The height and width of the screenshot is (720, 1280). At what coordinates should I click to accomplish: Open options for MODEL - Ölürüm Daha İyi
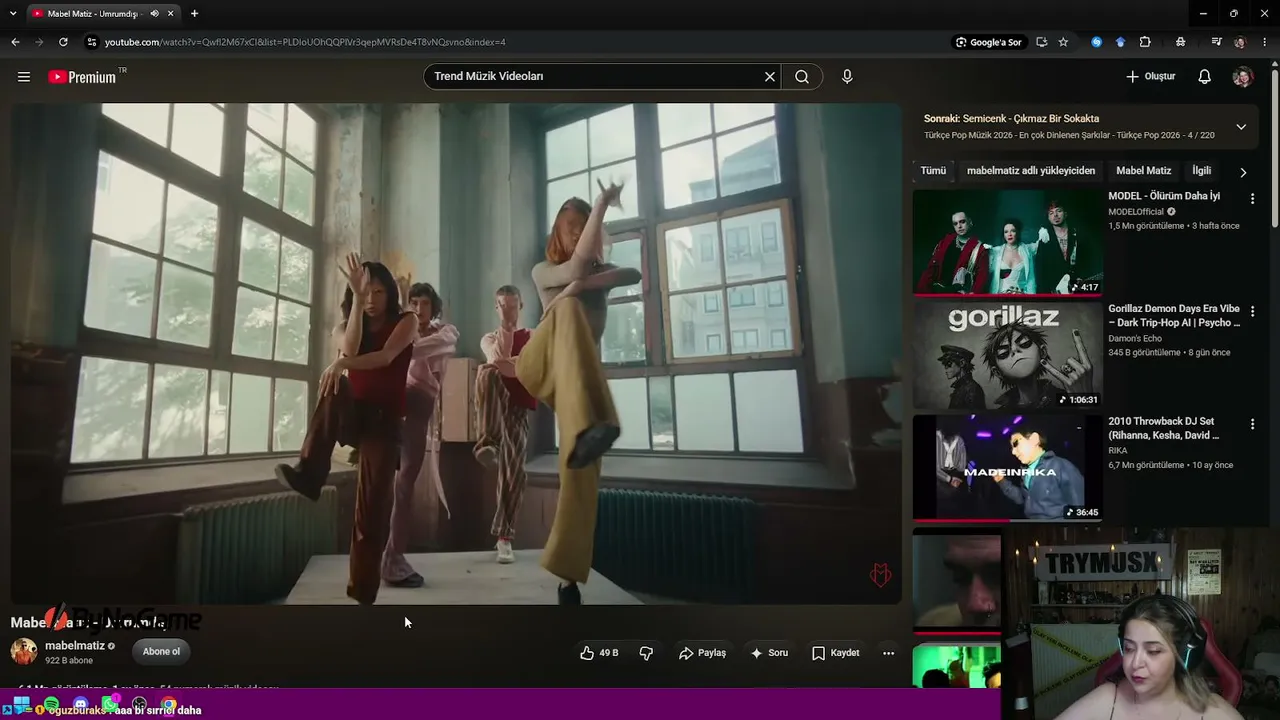[x=1252, y=199]
